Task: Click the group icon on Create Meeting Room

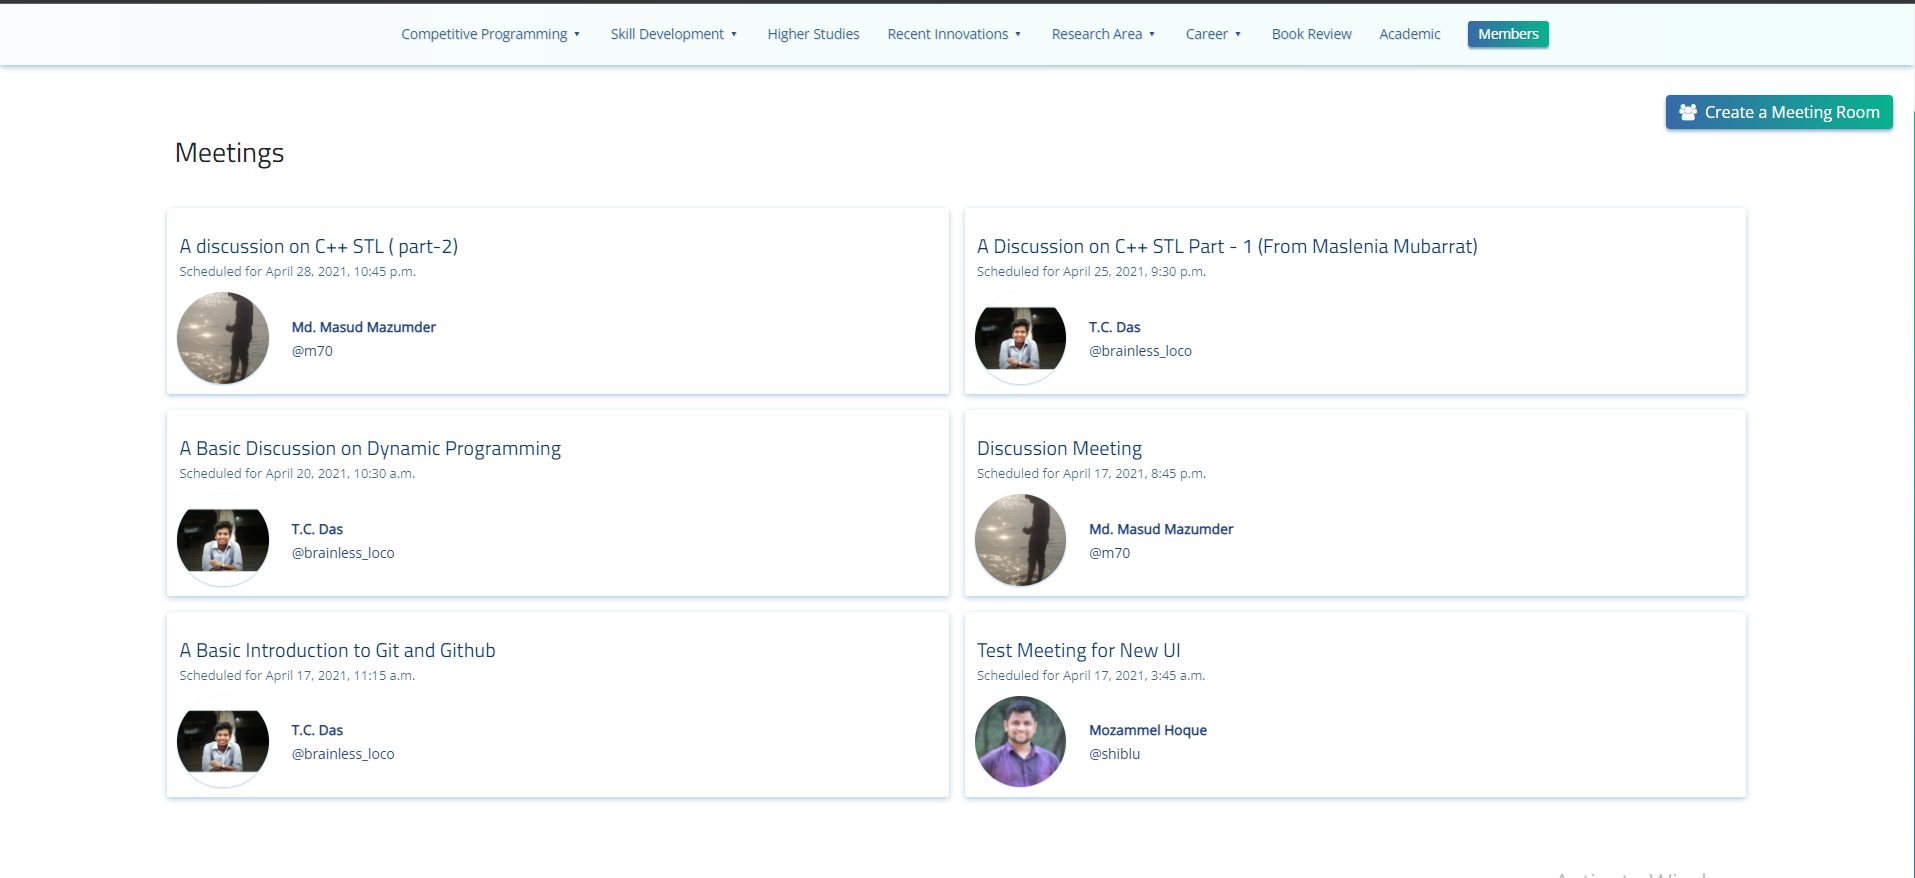Action: click(x=1688, y=112)
